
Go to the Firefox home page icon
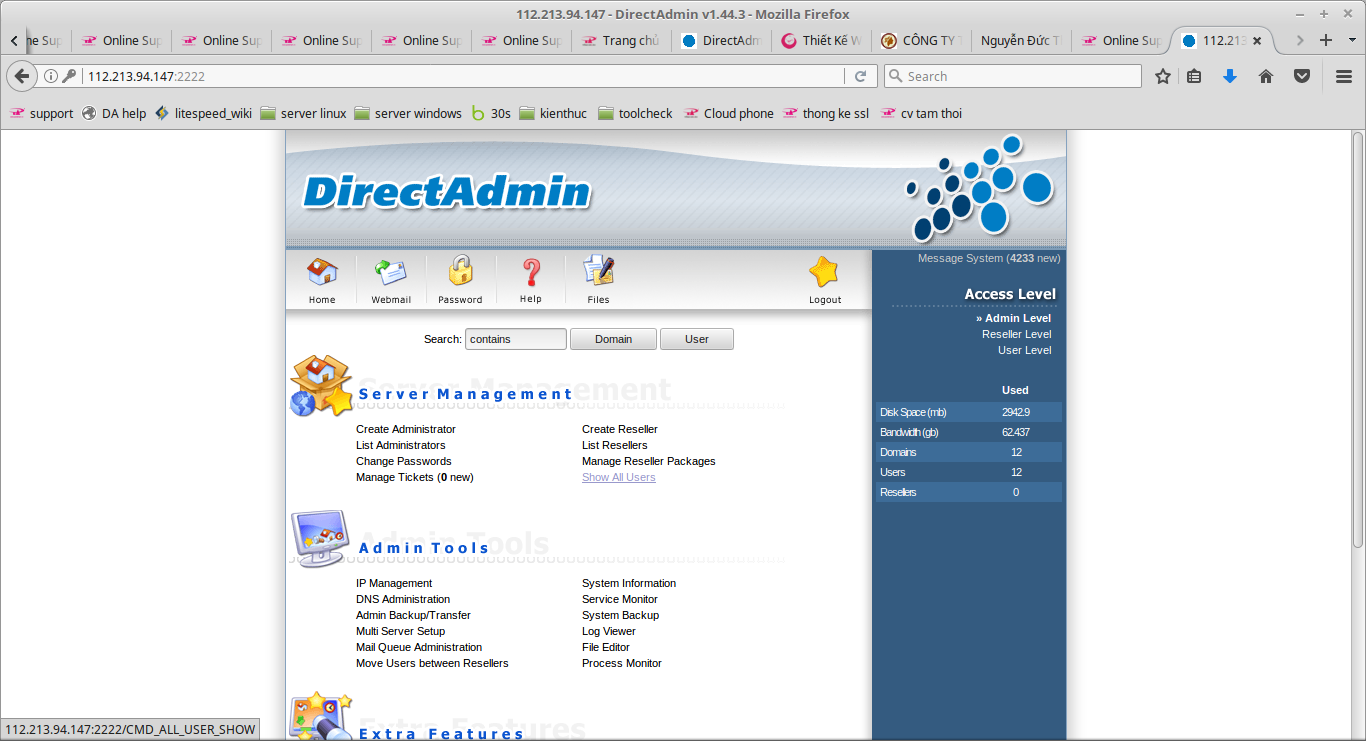click(x=1266, y=76)
